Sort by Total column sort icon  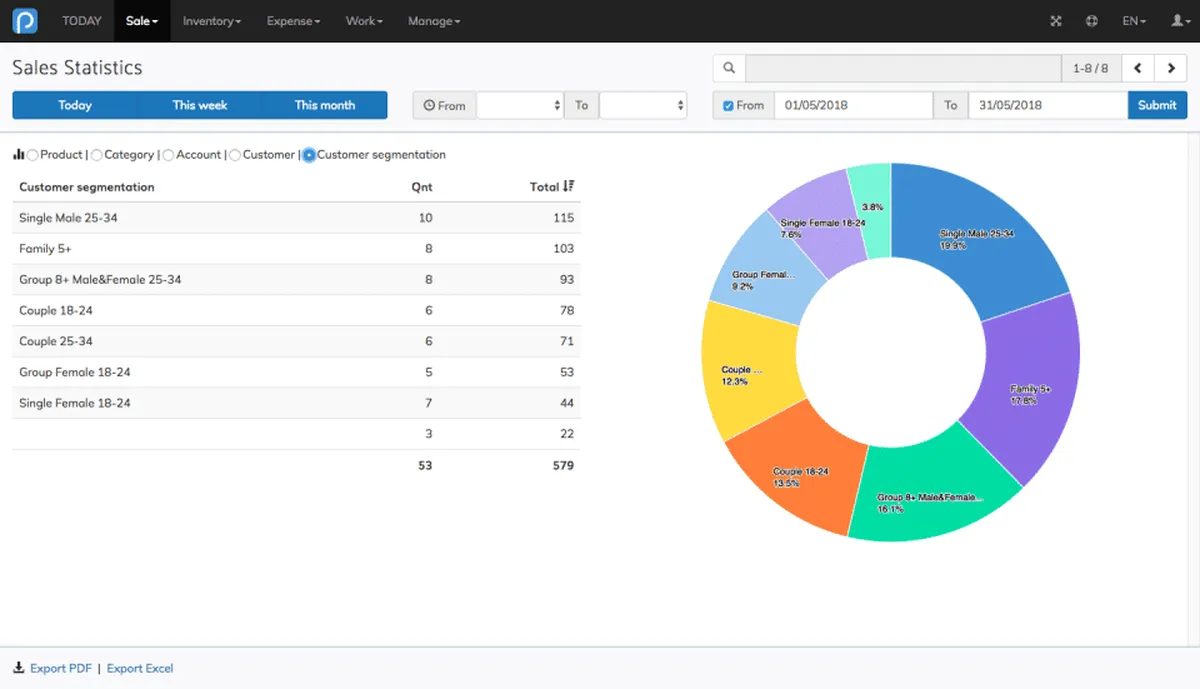pos(569,186)
